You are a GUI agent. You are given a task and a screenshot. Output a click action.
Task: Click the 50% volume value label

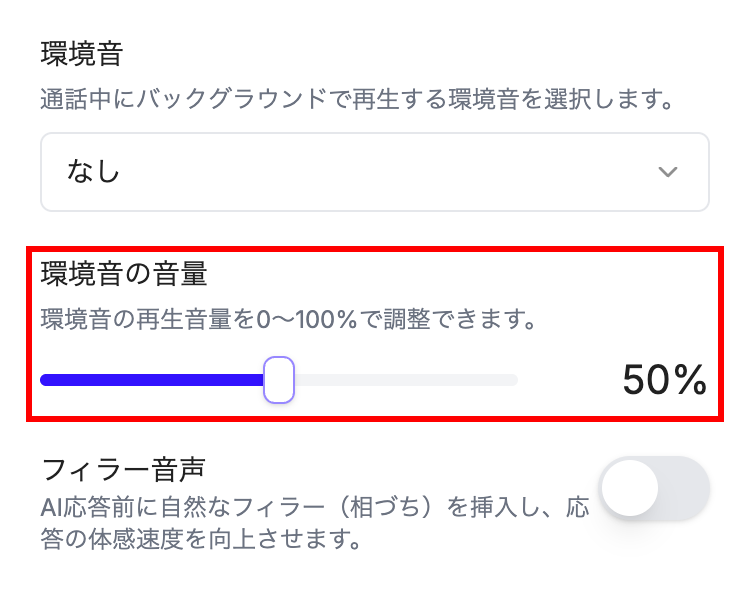pyautogui.click(x=664, y=380)
